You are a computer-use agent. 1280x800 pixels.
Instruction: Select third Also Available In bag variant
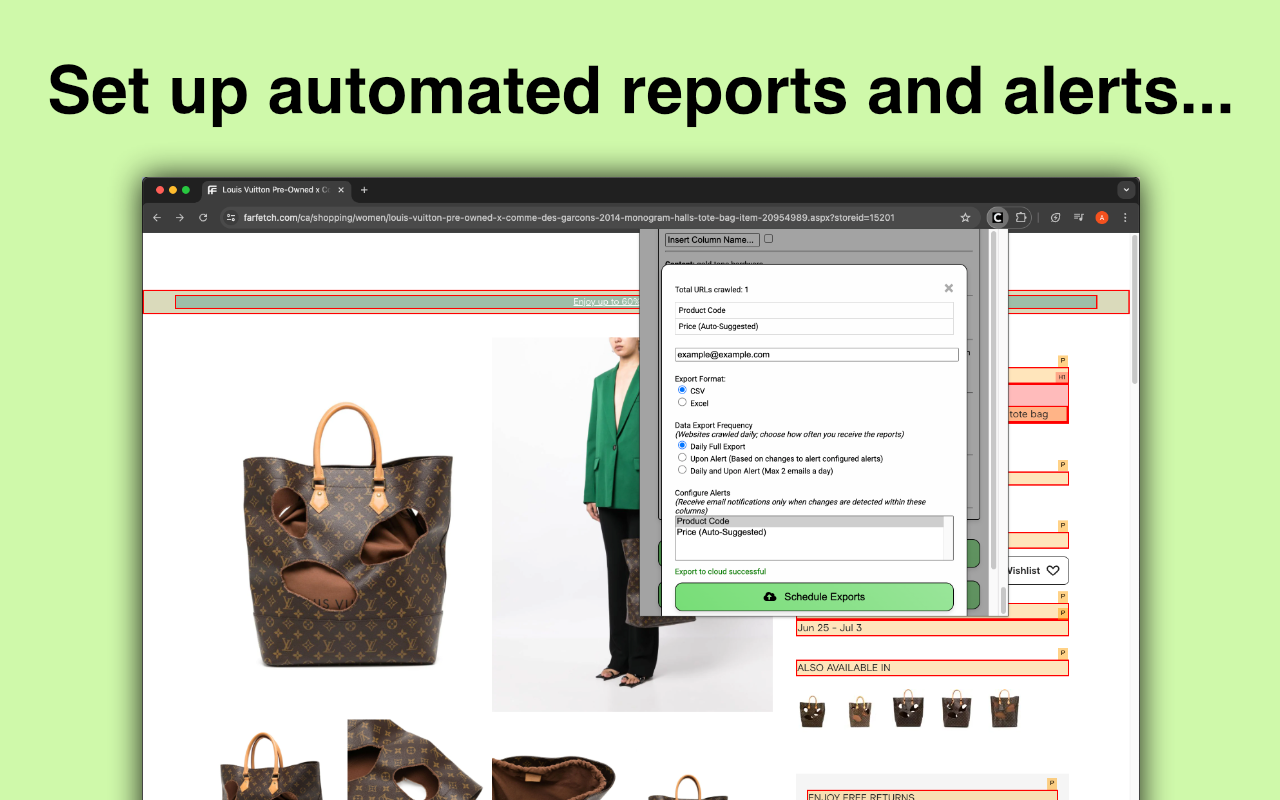[x=908, y=708]
